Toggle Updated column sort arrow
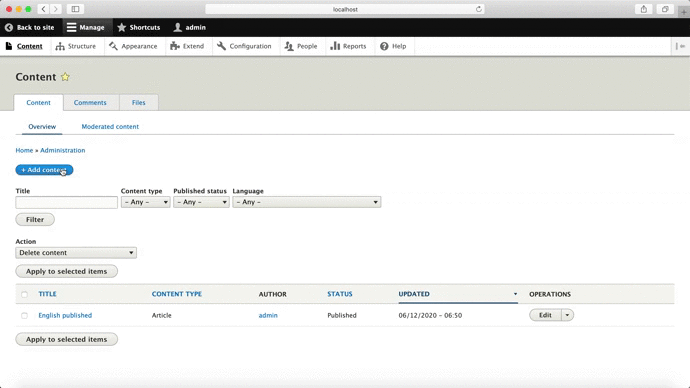This screenshot has width=690, height=388. 515,294
